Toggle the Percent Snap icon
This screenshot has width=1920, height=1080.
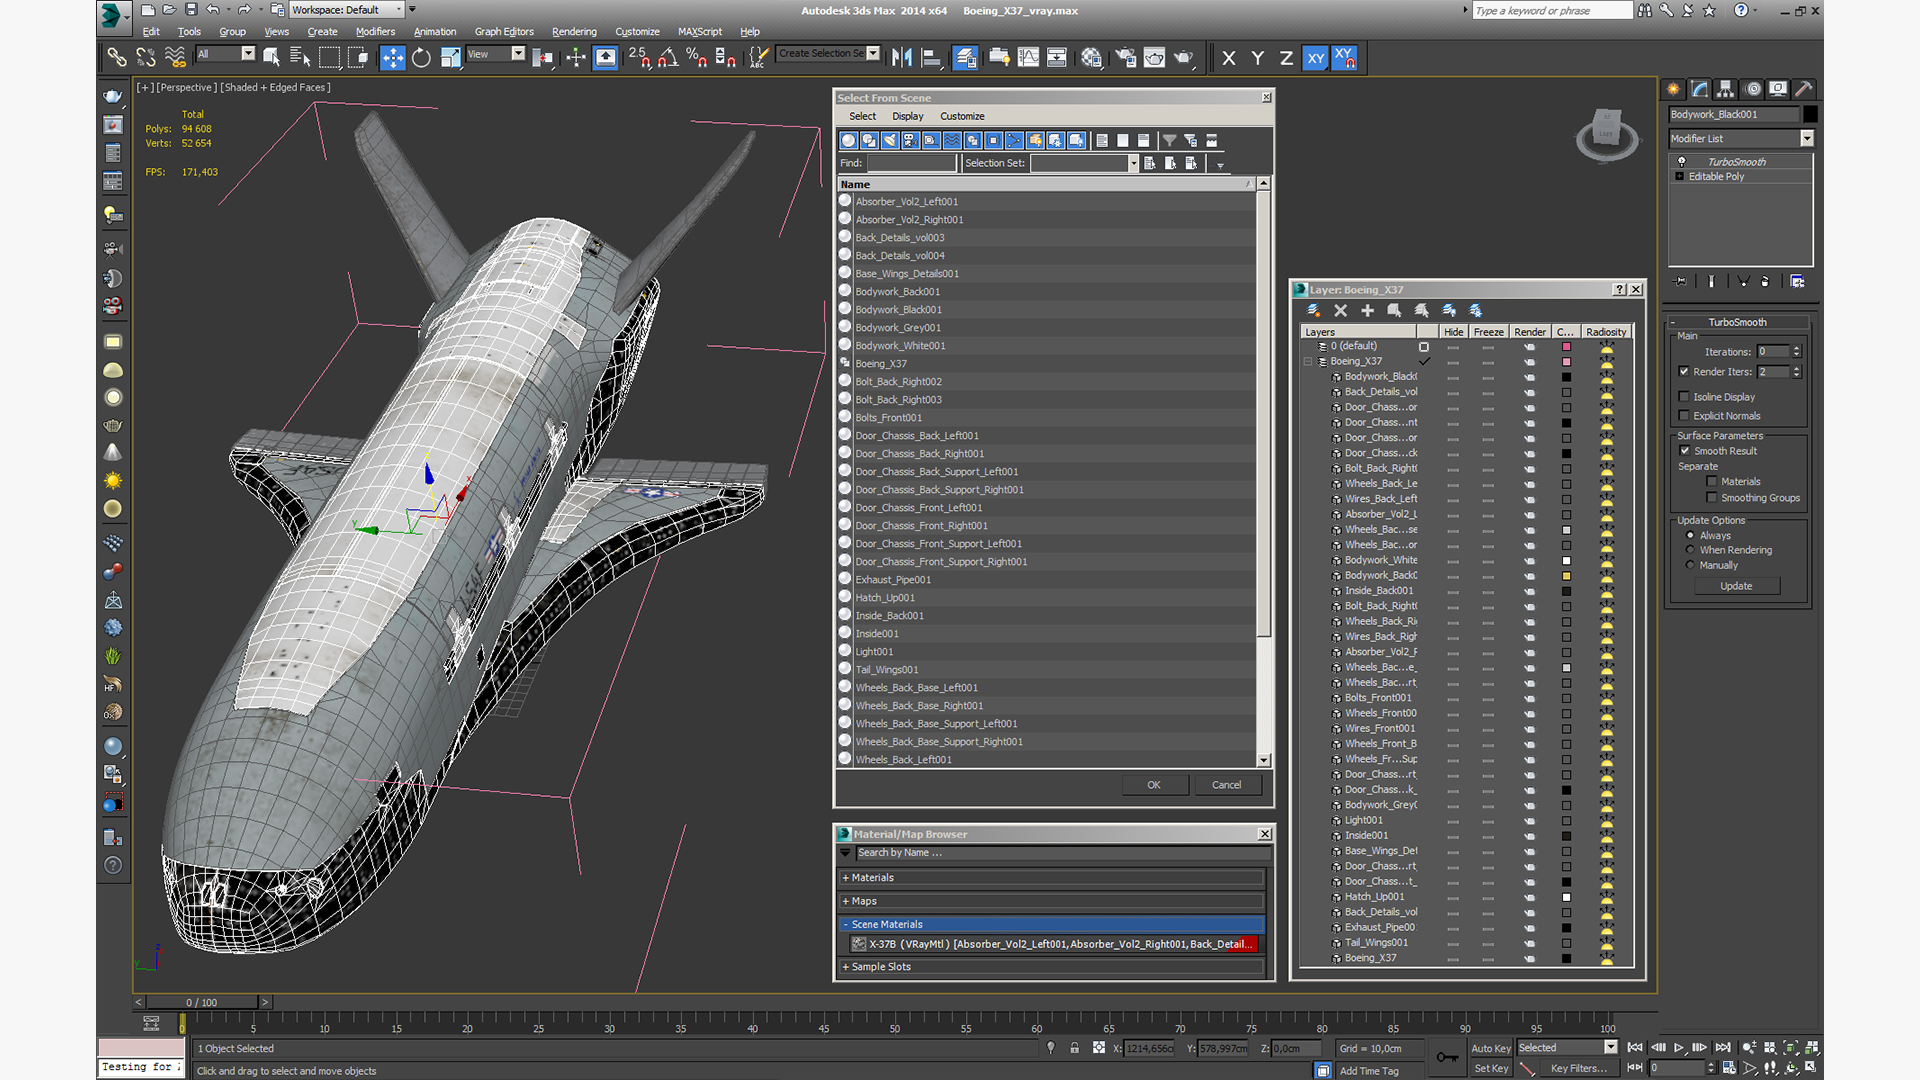pos(697,58)
